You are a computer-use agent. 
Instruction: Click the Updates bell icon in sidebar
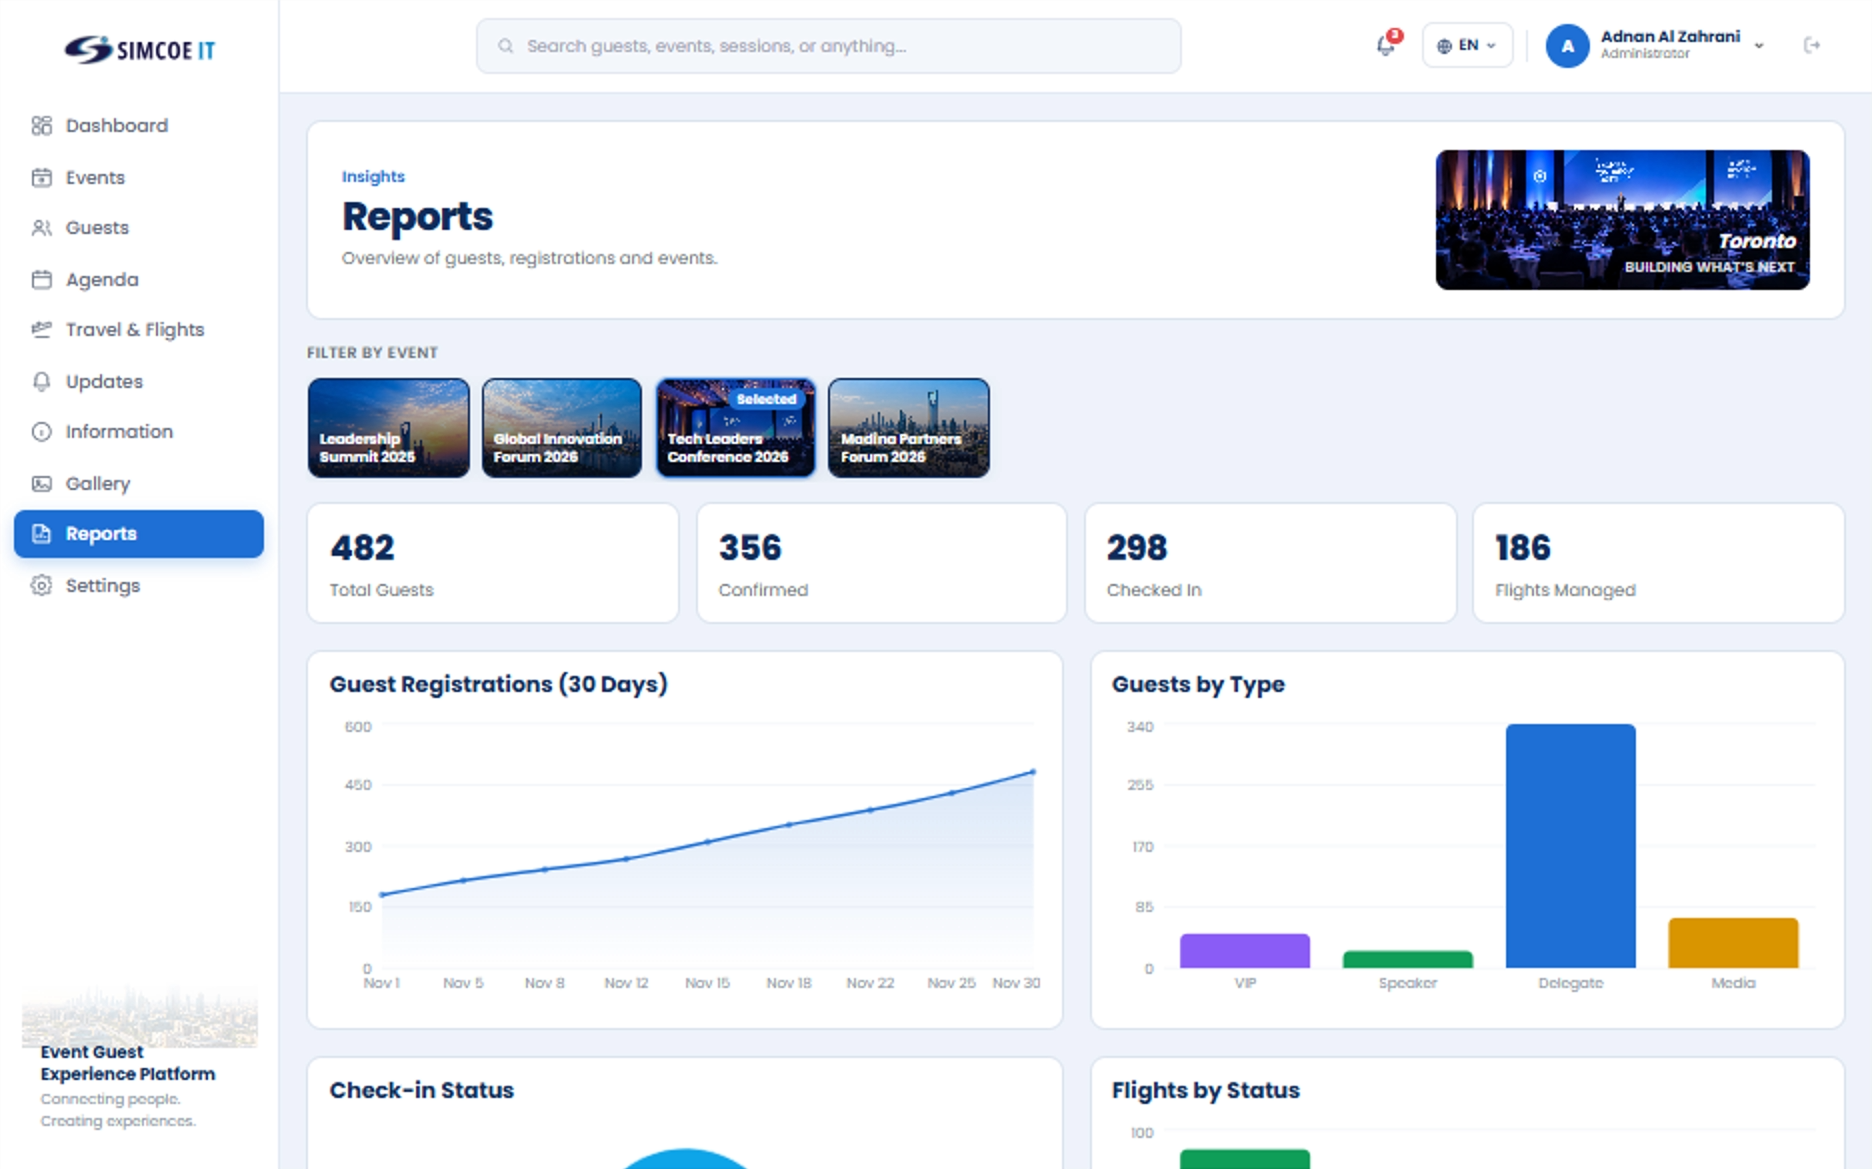41,381
